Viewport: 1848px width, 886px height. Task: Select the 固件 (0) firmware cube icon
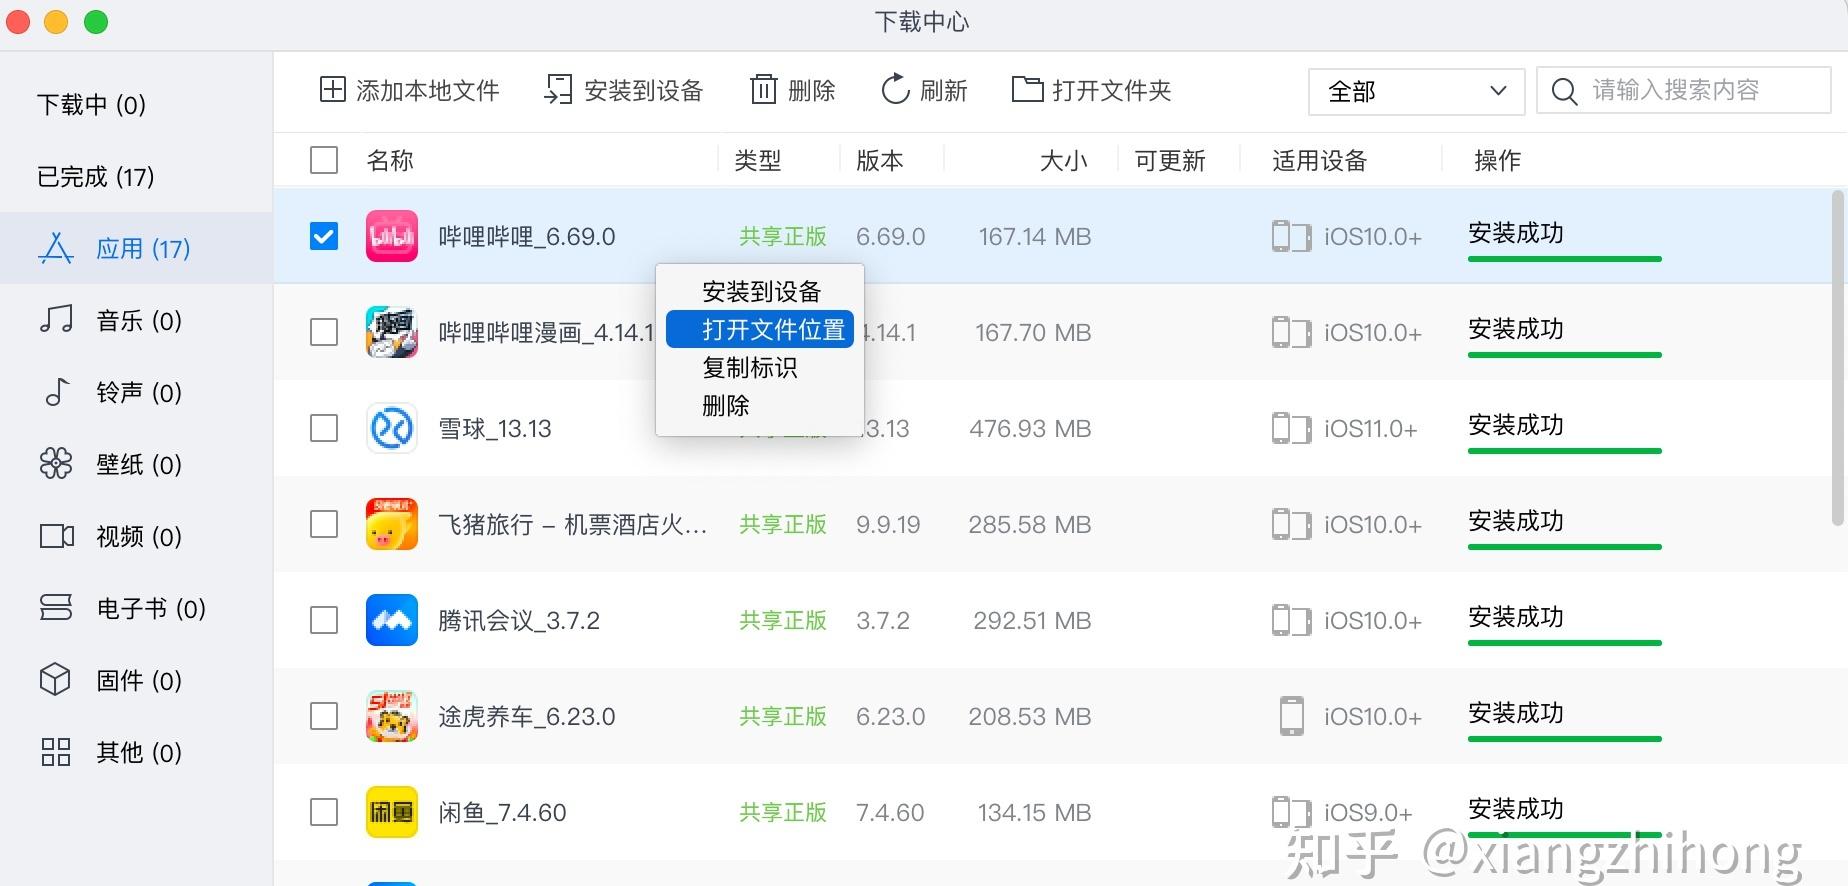55,679
